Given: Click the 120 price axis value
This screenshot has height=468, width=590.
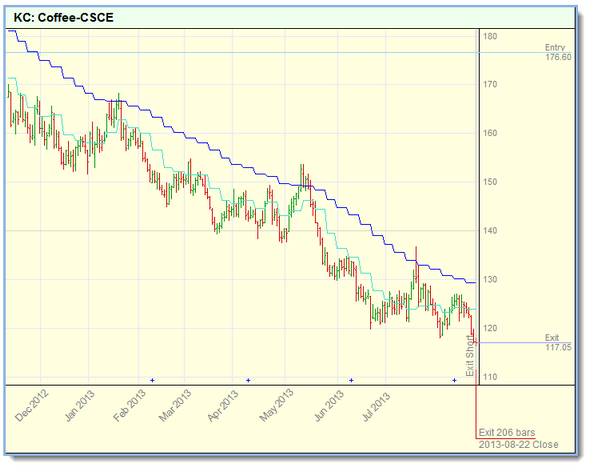Looking at the screenshot, I should (490, 328).
